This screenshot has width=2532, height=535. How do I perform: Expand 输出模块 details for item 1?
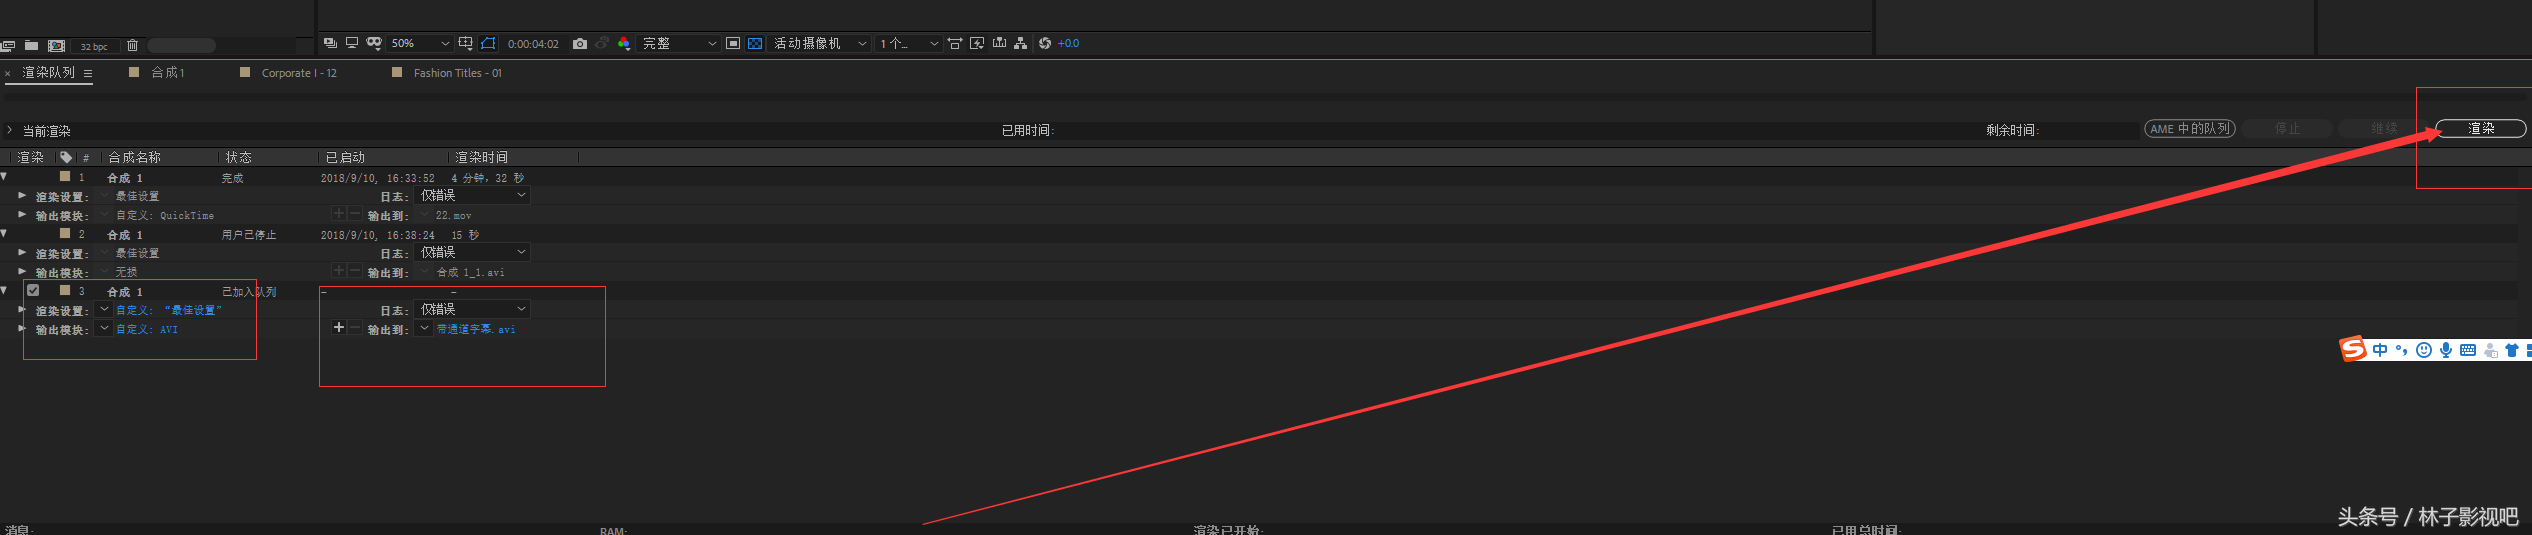[22, 214]
